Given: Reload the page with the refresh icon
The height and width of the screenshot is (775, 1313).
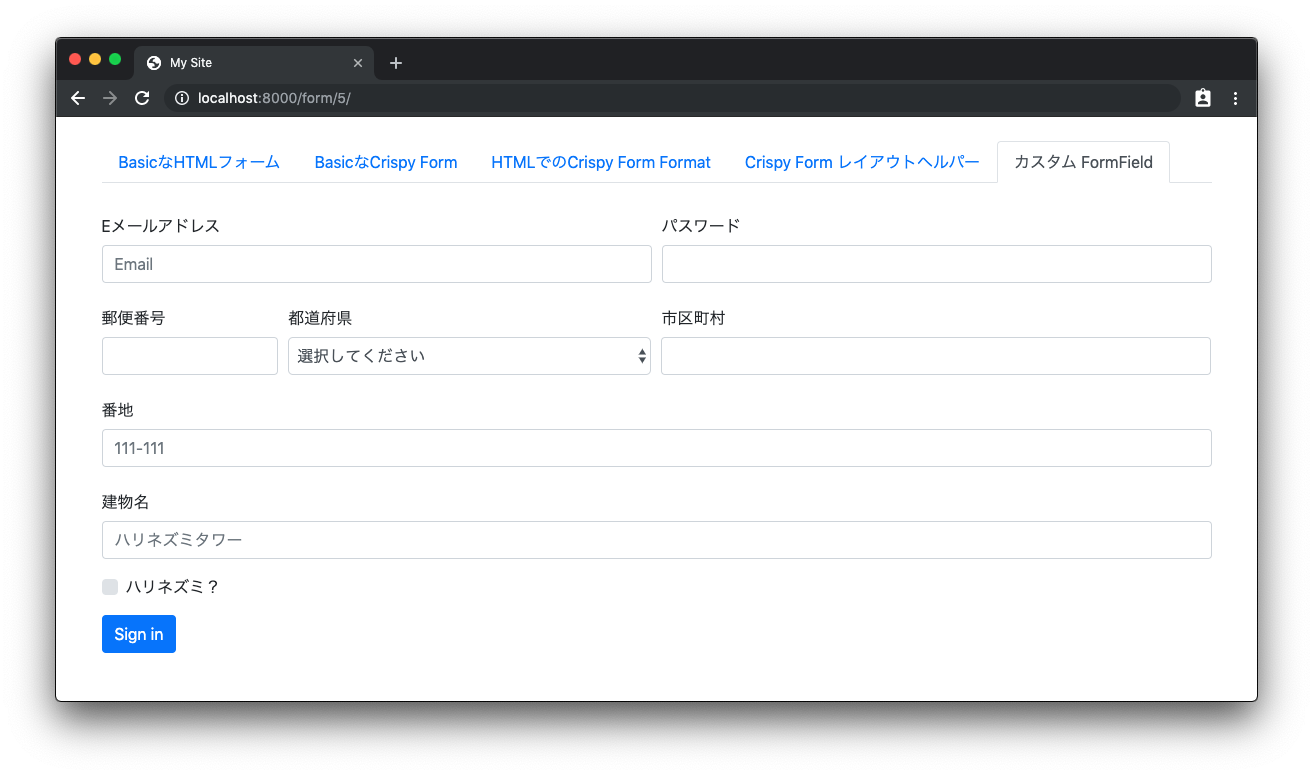Looking at the screenshot, I should point(142,98).
